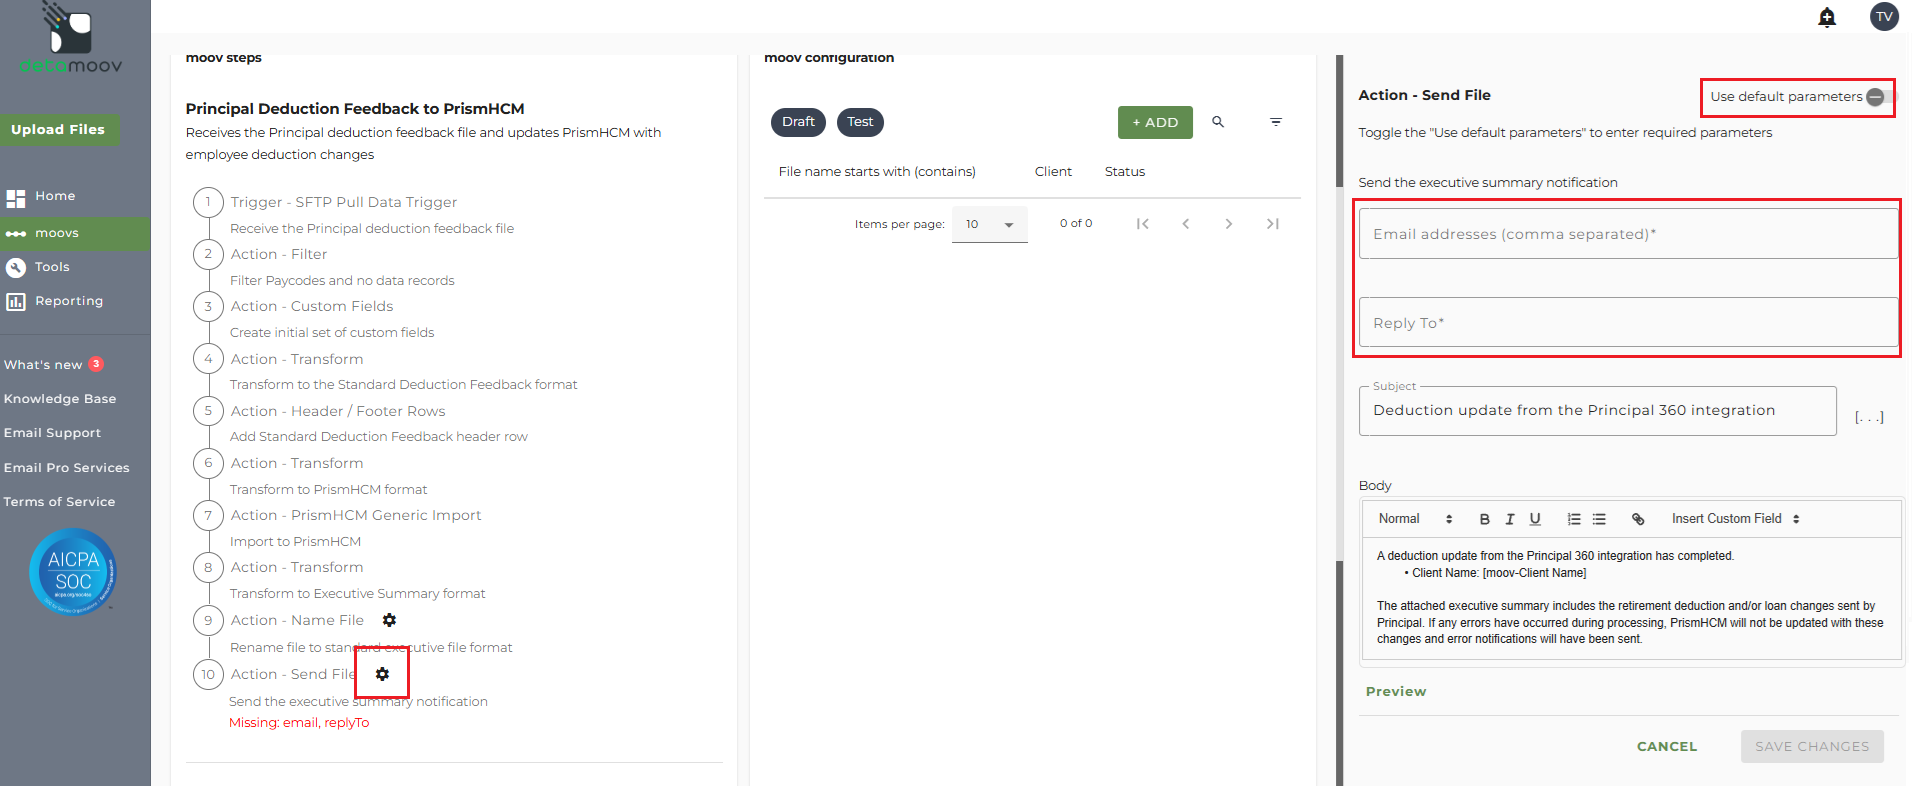Open Email Support link
This screenshot has width=1912, height=786.
[52, 433]
